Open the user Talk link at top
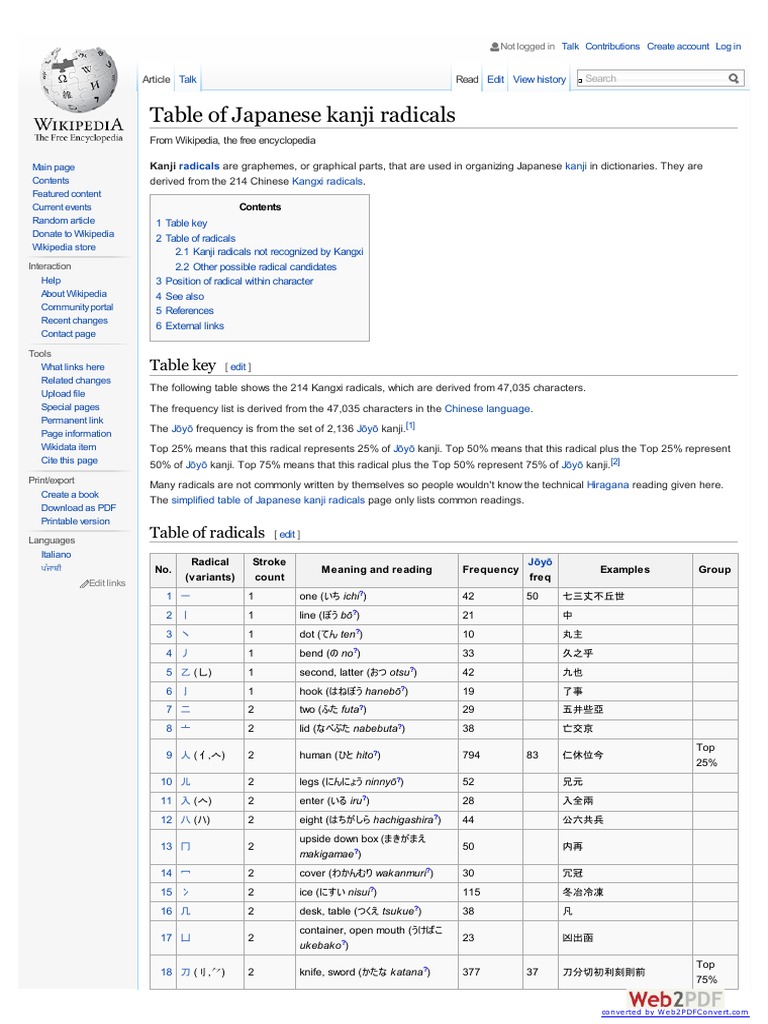Image resolution: width=768 pixels, height=1024 pixels. [570, 46]
